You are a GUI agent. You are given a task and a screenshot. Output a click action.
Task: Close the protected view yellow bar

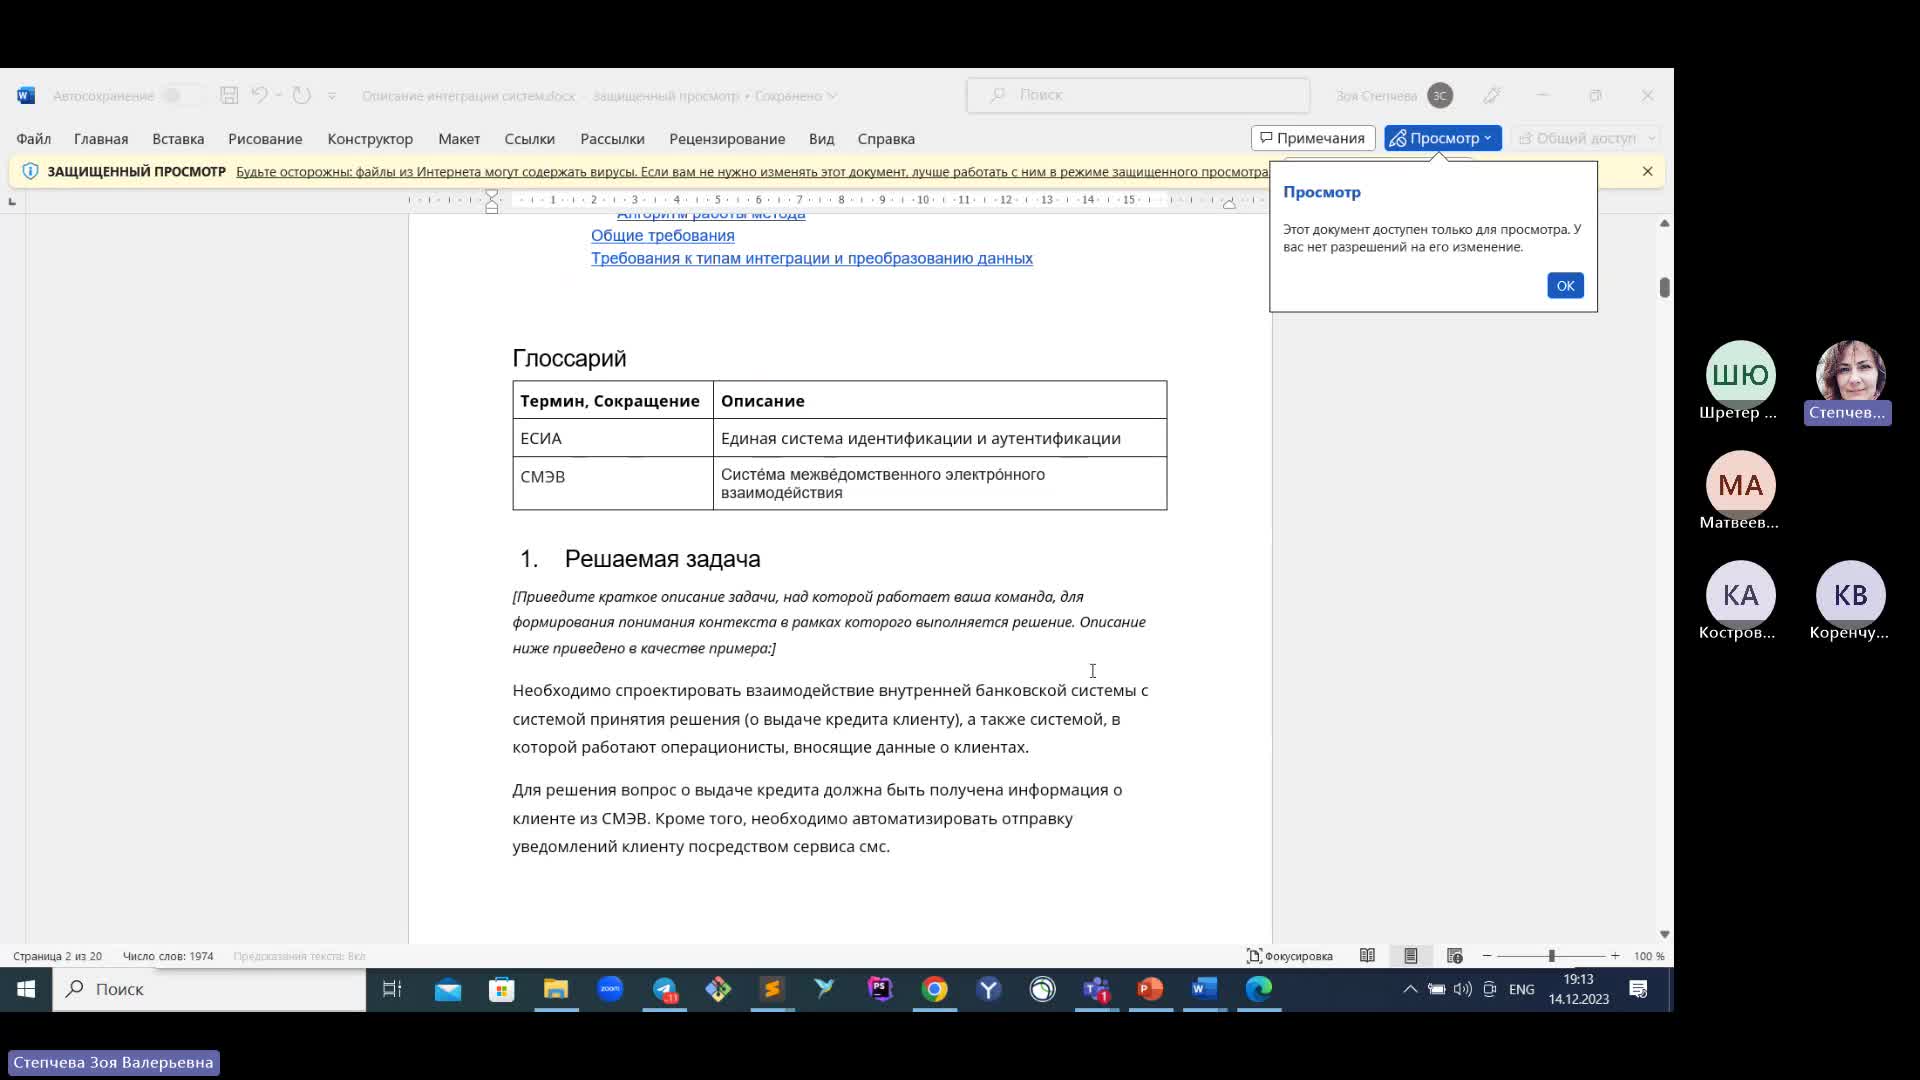(1648, 171)
